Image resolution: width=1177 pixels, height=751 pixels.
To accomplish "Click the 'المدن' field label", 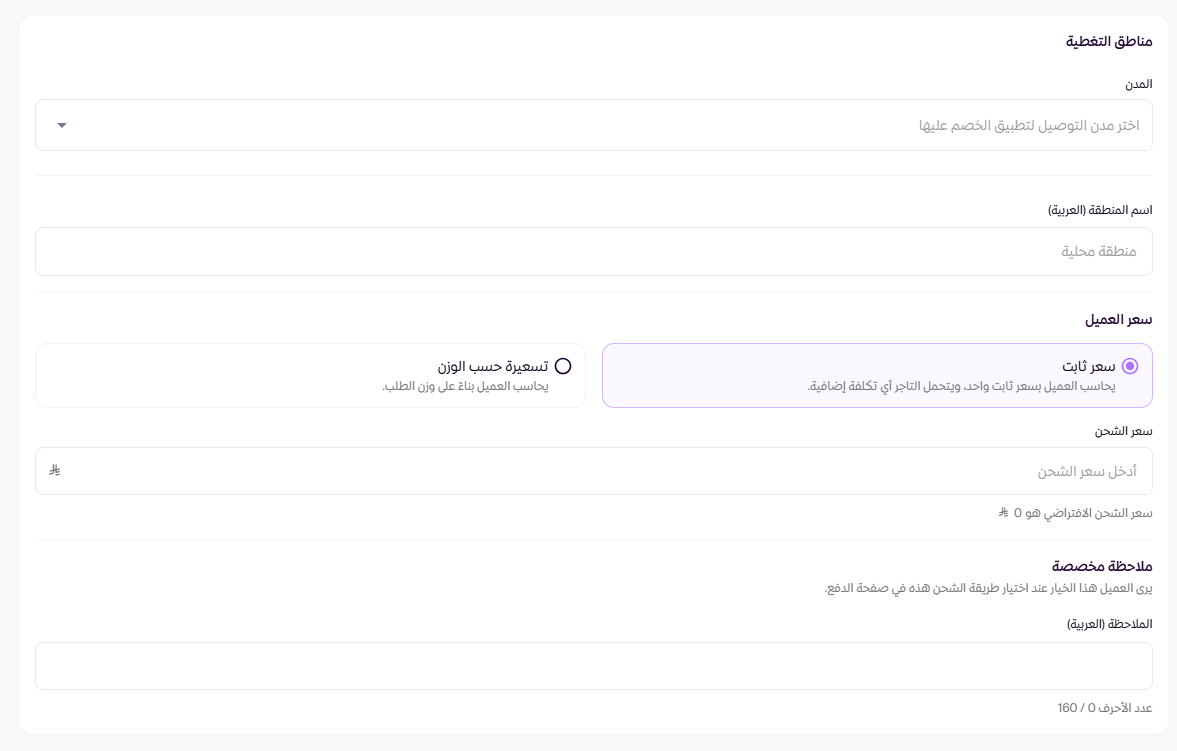I will [x=1139, y=84].
